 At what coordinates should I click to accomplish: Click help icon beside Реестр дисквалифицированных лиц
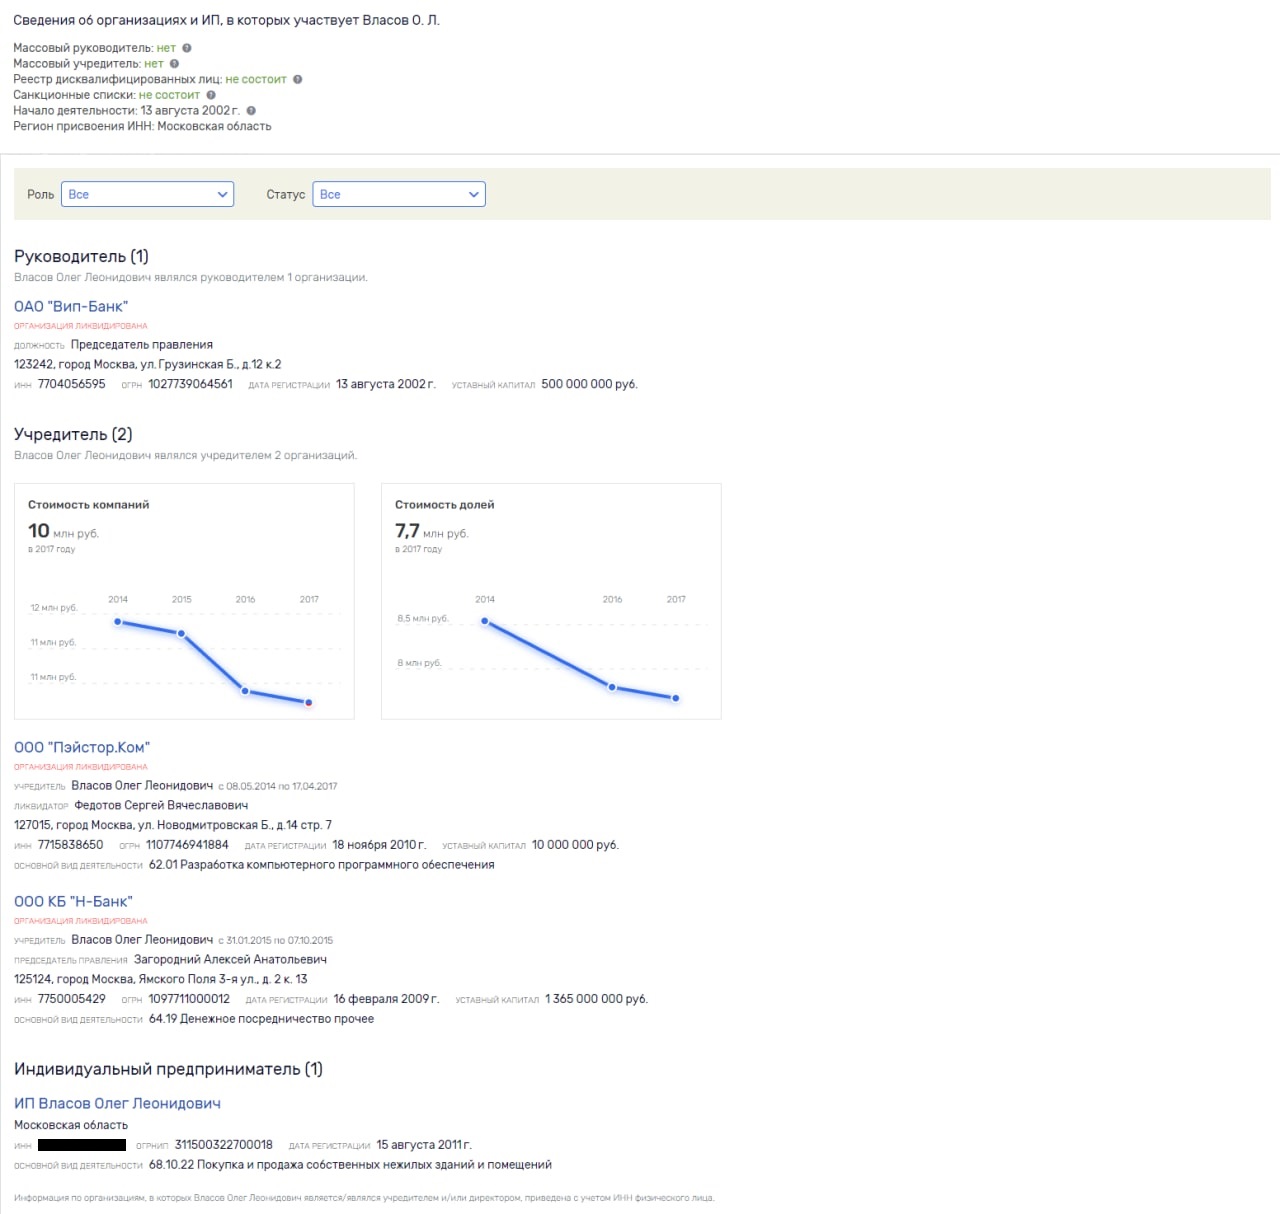point(297,79)
